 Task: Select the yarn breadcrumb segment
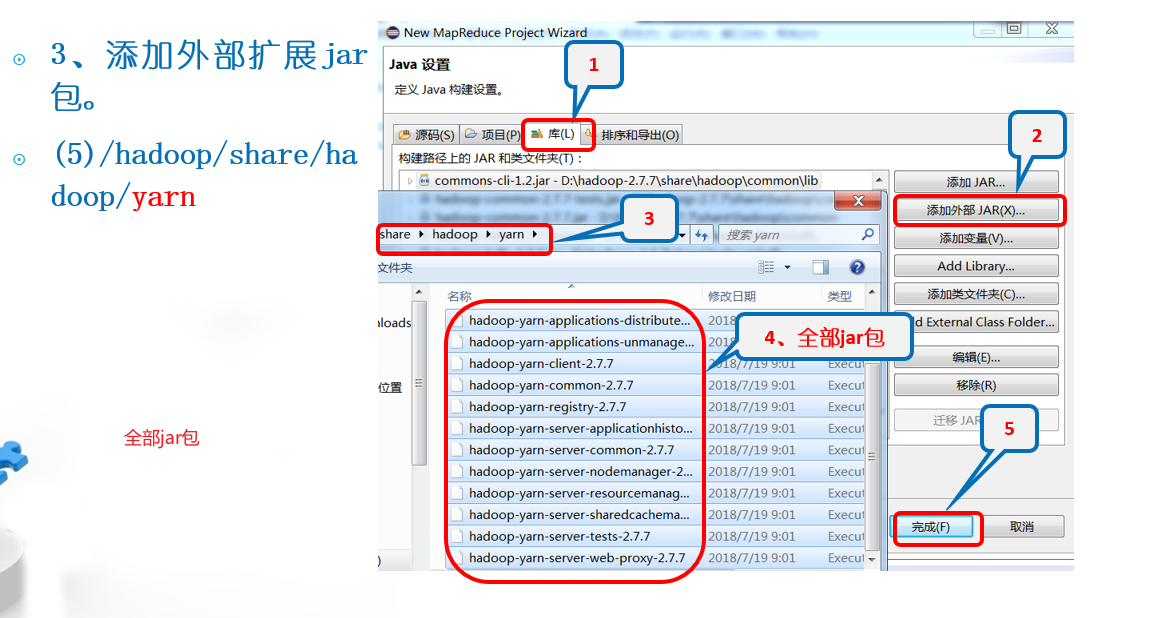click(x=511, y=234)
